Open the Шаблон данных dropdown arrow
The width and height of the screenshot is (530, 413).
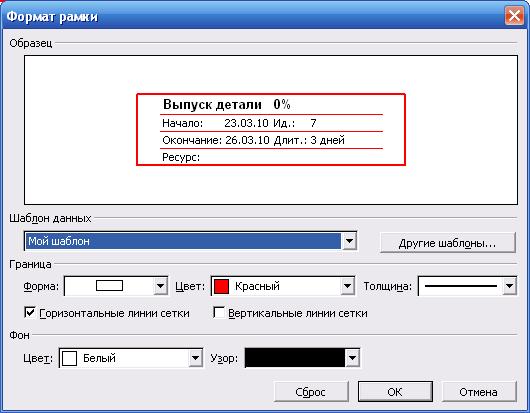(349, 241)
